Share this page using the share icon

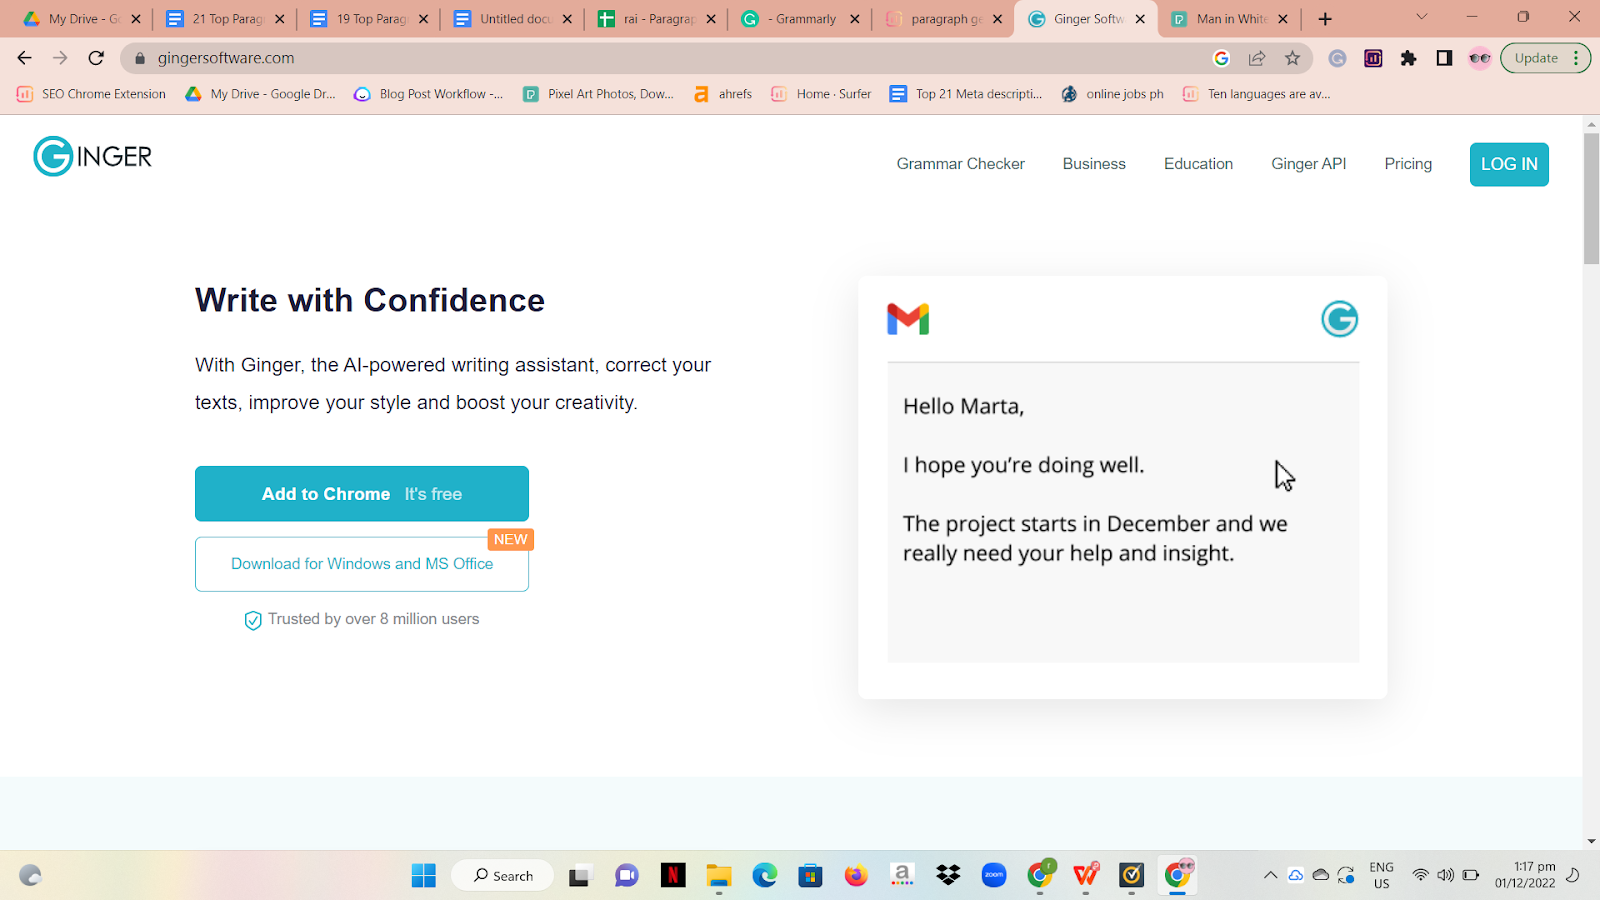click(1257, 58)
